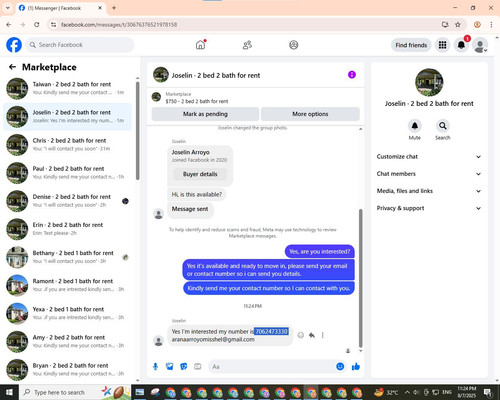500x400 pixels.
Task: Attach a photo file to the message
Action: click(x=170, y=367)
